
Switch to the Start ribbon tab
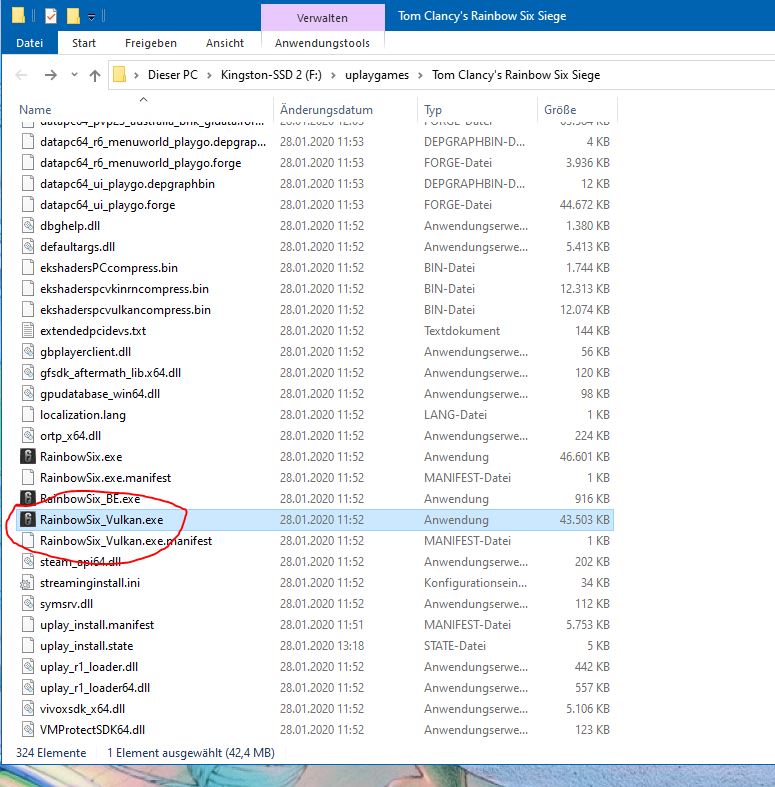coord(84,43)
